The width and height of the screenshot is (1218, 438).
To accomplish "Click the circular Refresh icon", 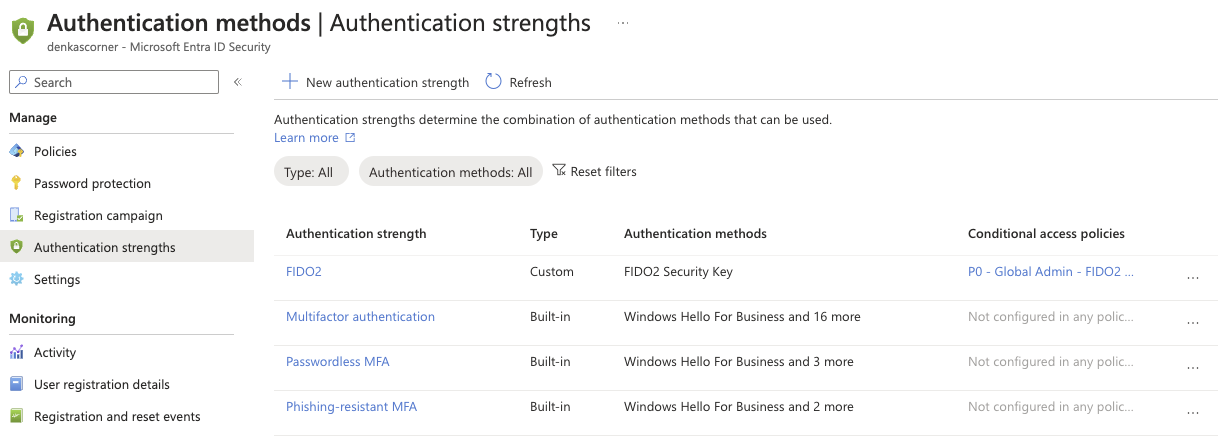I will [493, 82].
